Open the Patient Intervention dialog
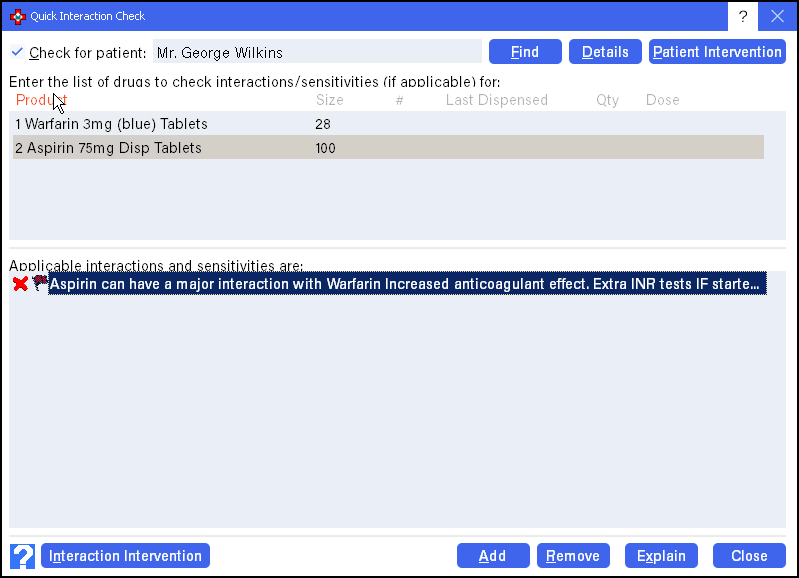 [716, 52]
